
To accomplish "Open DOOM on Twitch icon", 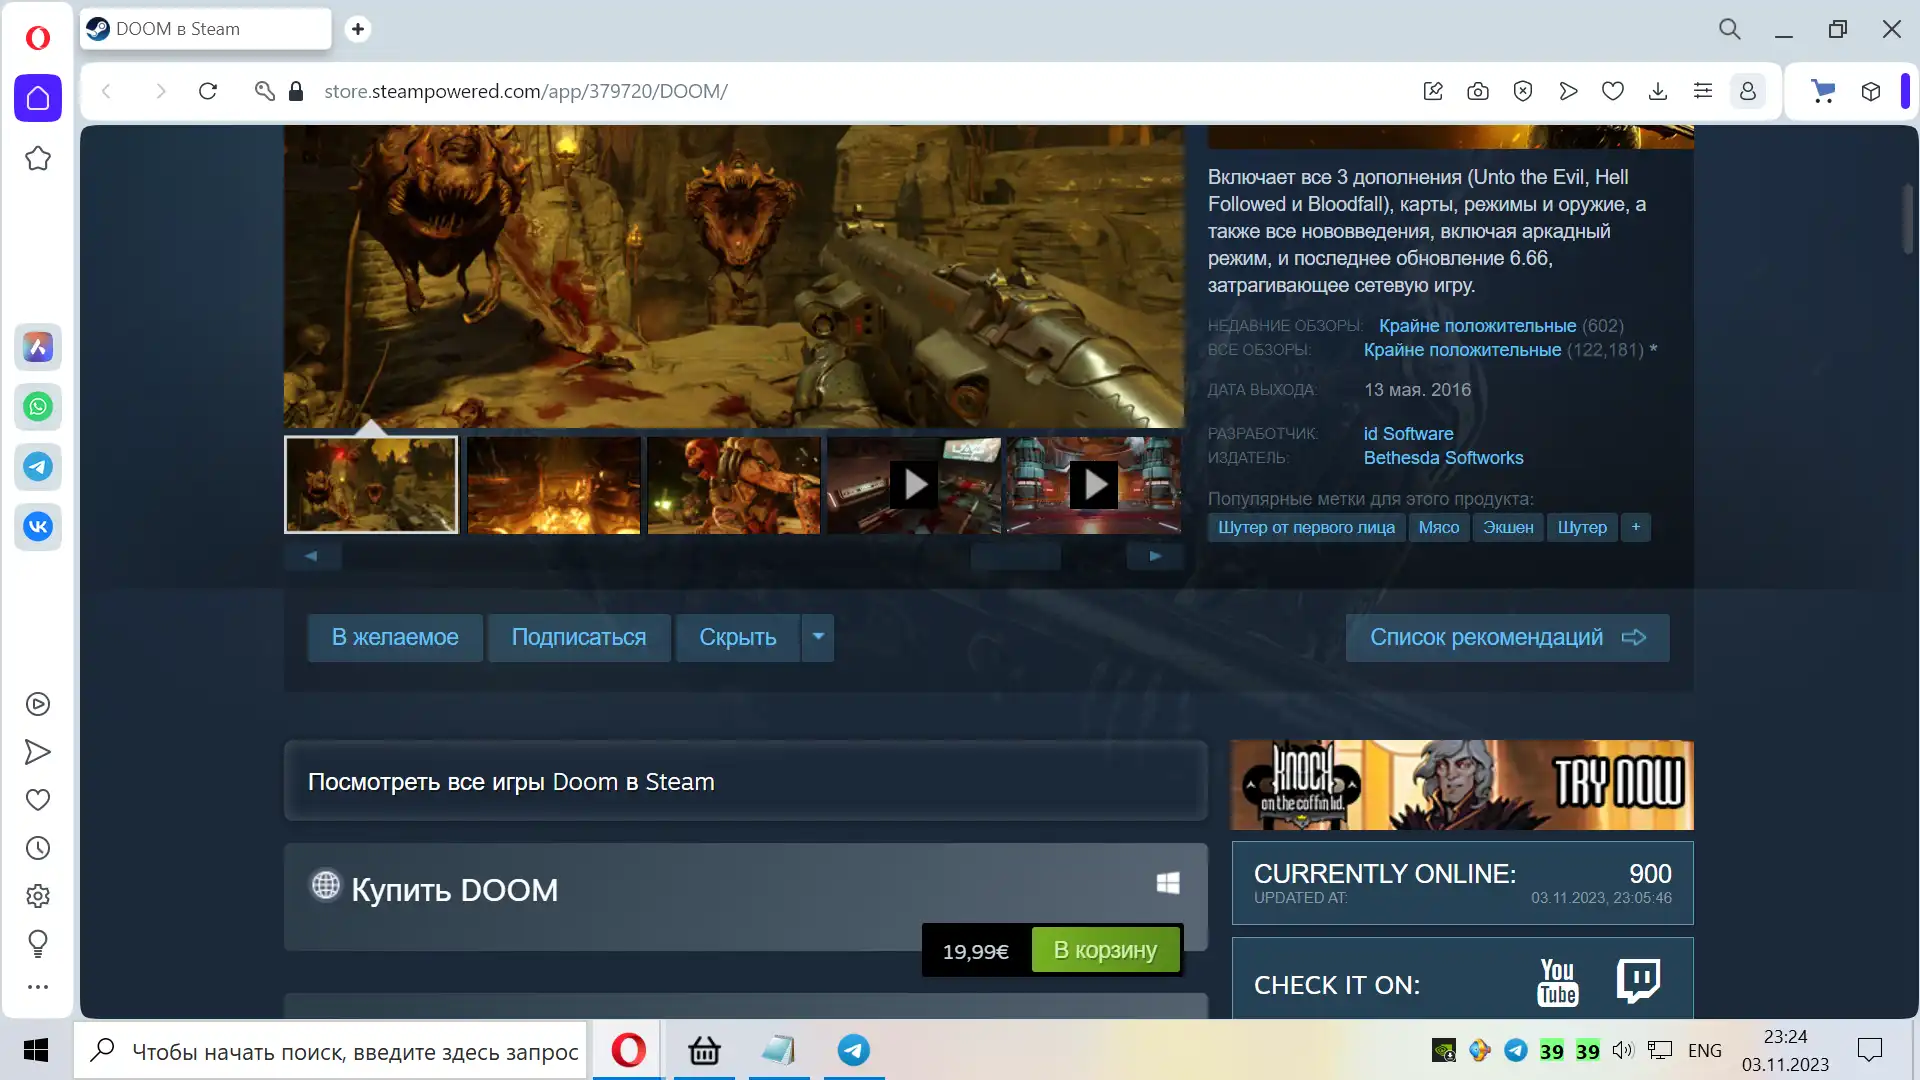I will pos(1639,981).
